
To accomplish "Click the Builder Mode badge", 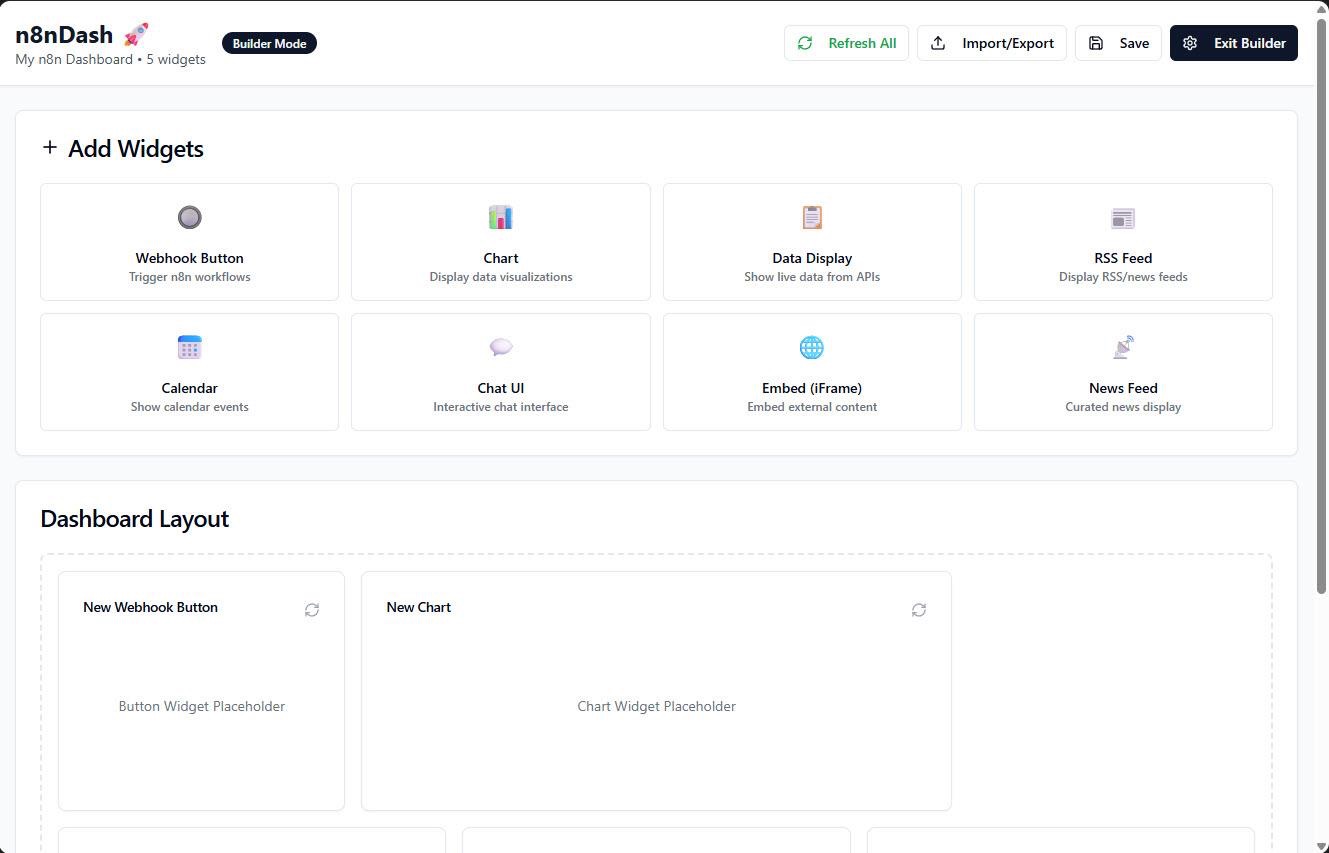I will (x=269, y=43).
